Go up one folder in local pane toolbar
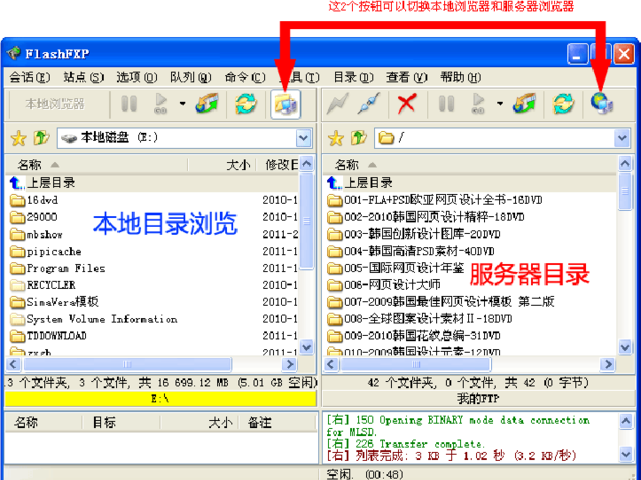The height and width of the screenshot is (480, 641). 41,138
